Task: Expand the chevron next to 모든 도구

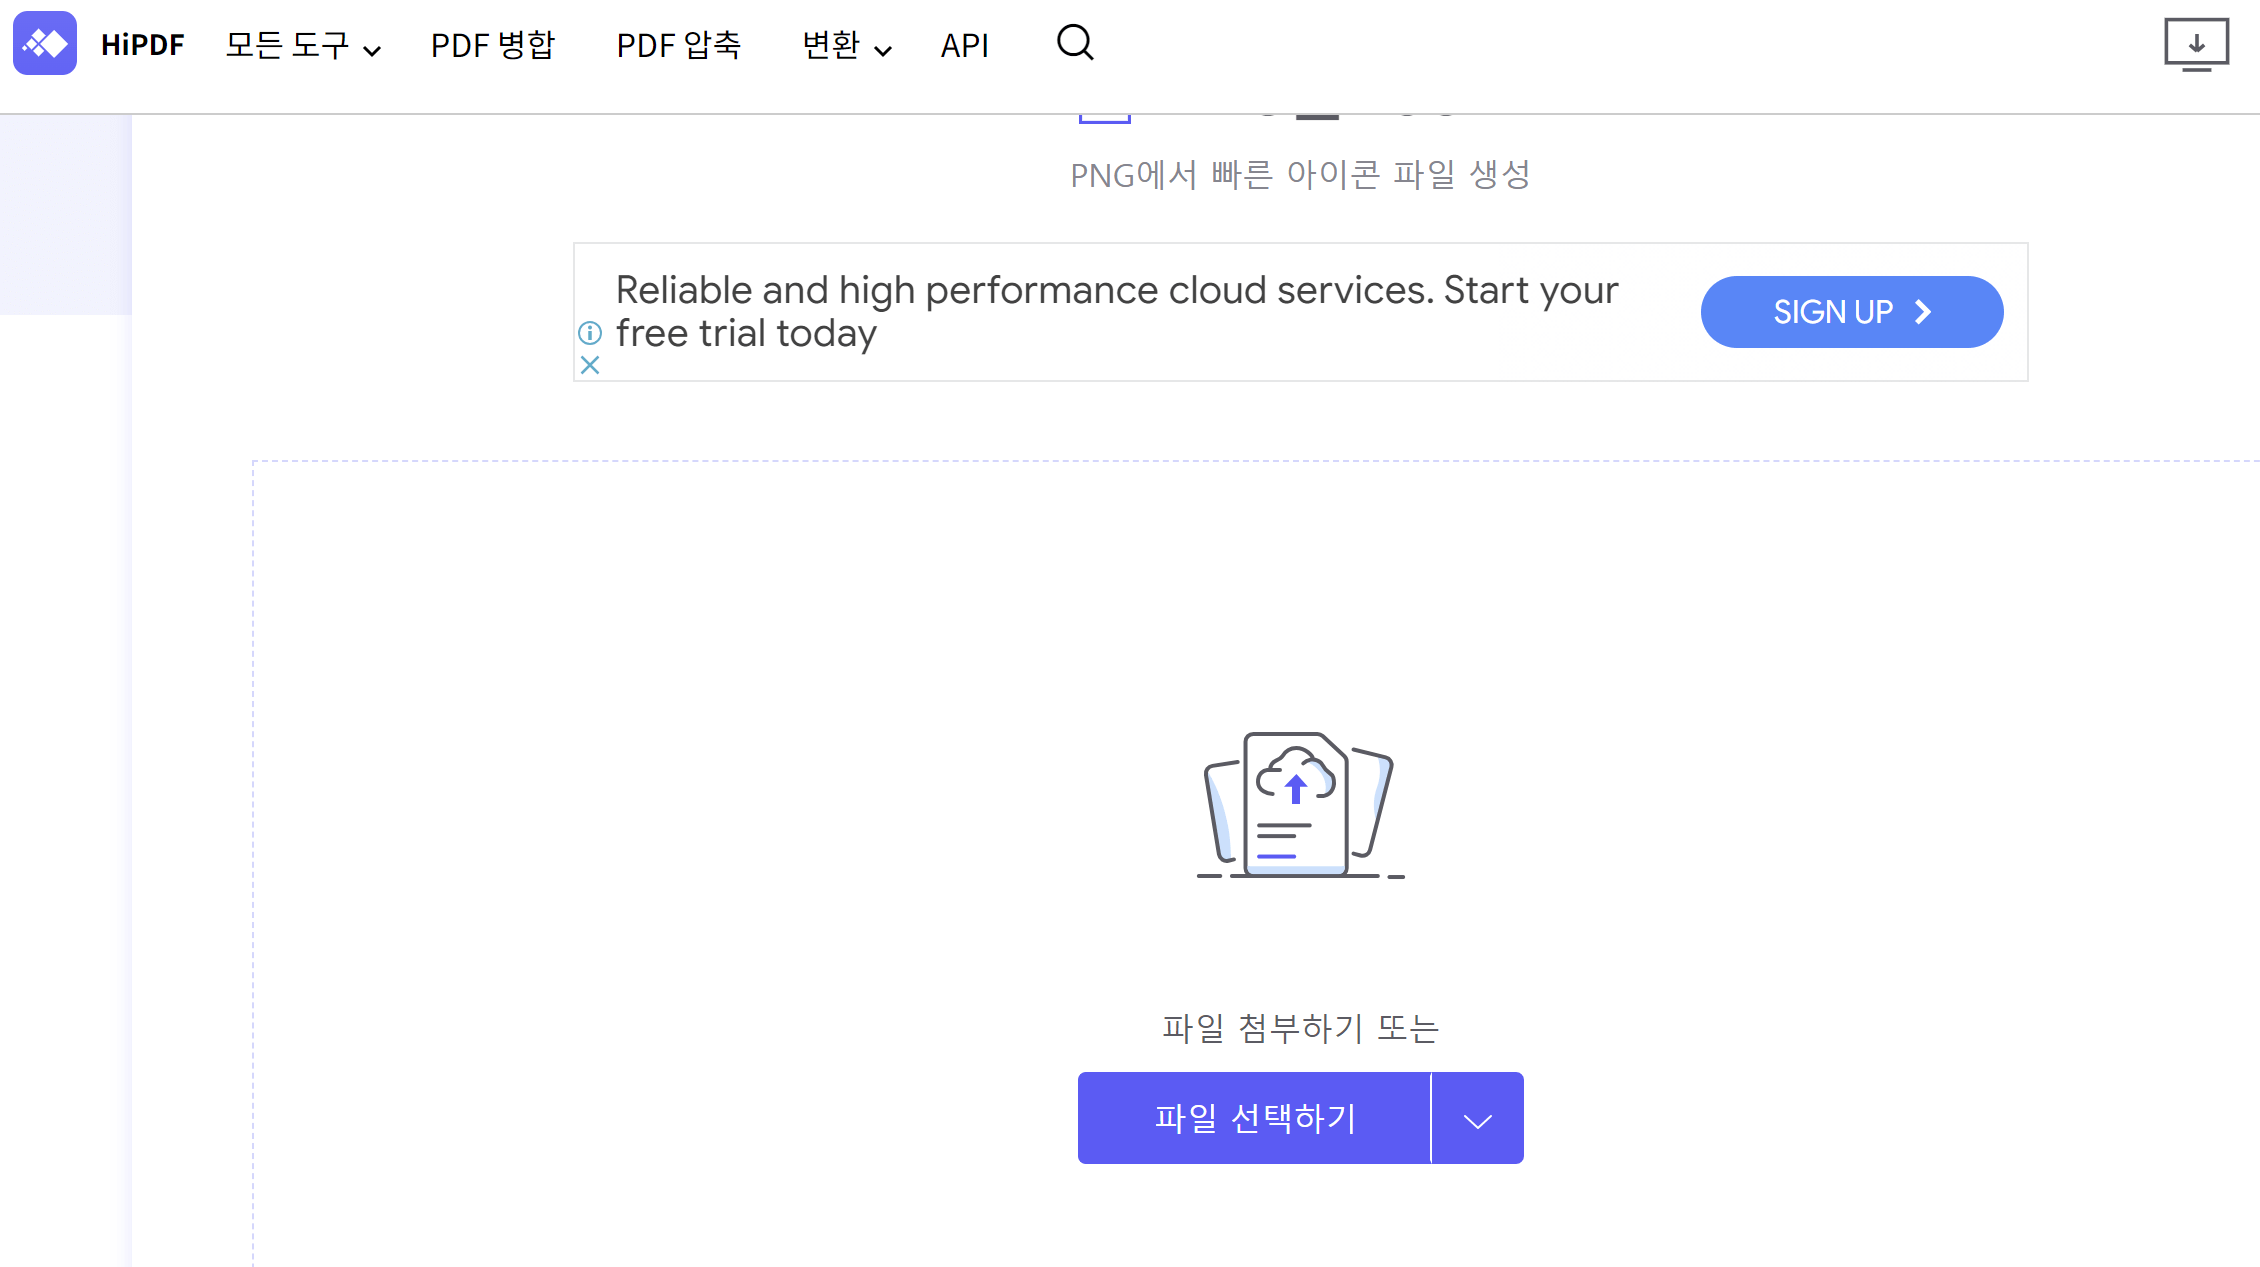Action: point(372,51)
